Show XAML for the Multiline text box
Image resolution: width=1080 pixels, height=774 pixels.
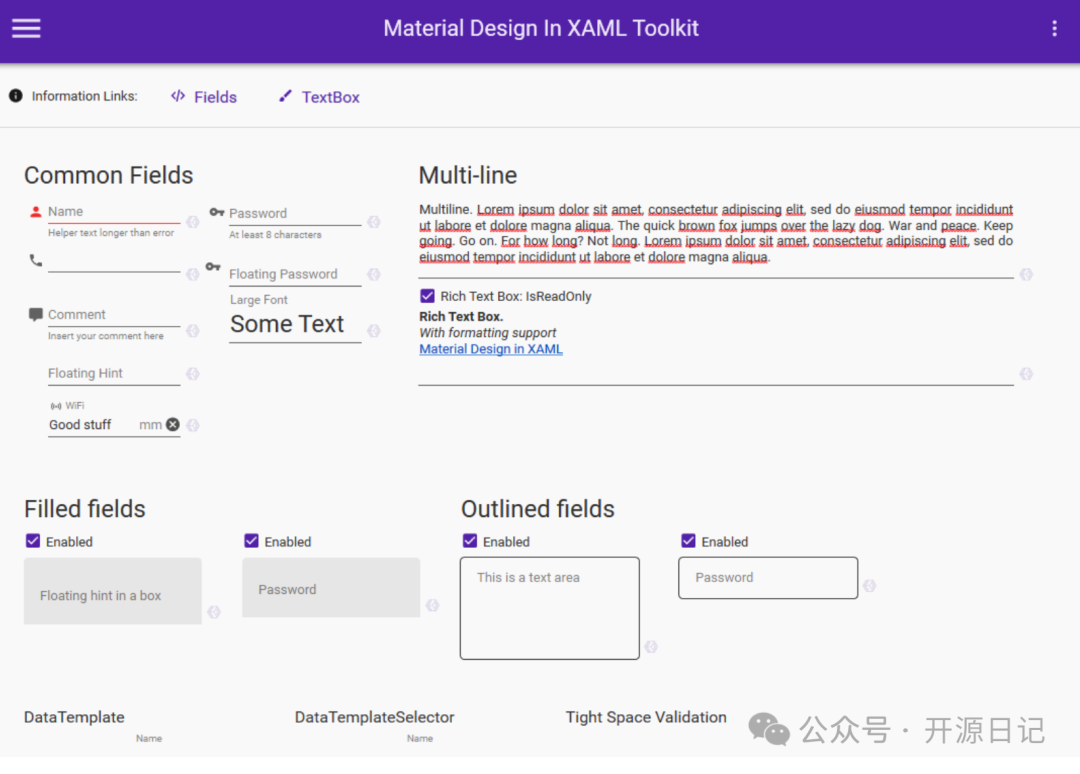[1026, 274]
